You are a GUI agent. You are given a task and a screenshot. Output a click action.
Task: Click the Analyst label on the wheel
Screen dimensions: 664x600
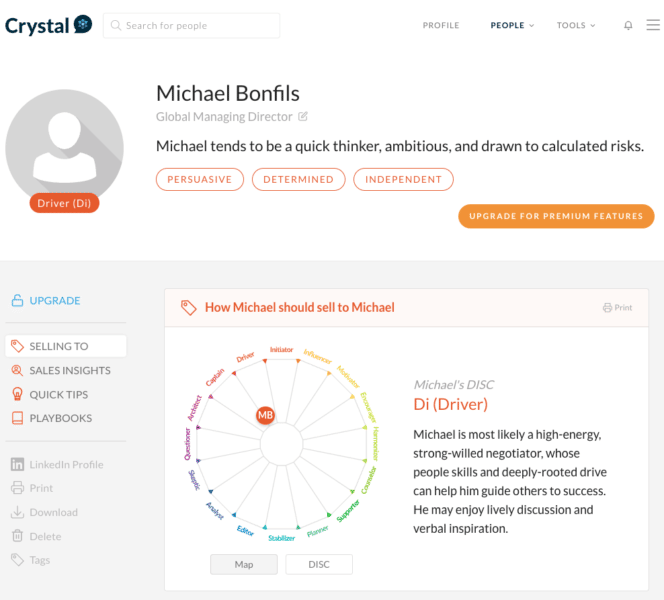[x=215, y=510]
